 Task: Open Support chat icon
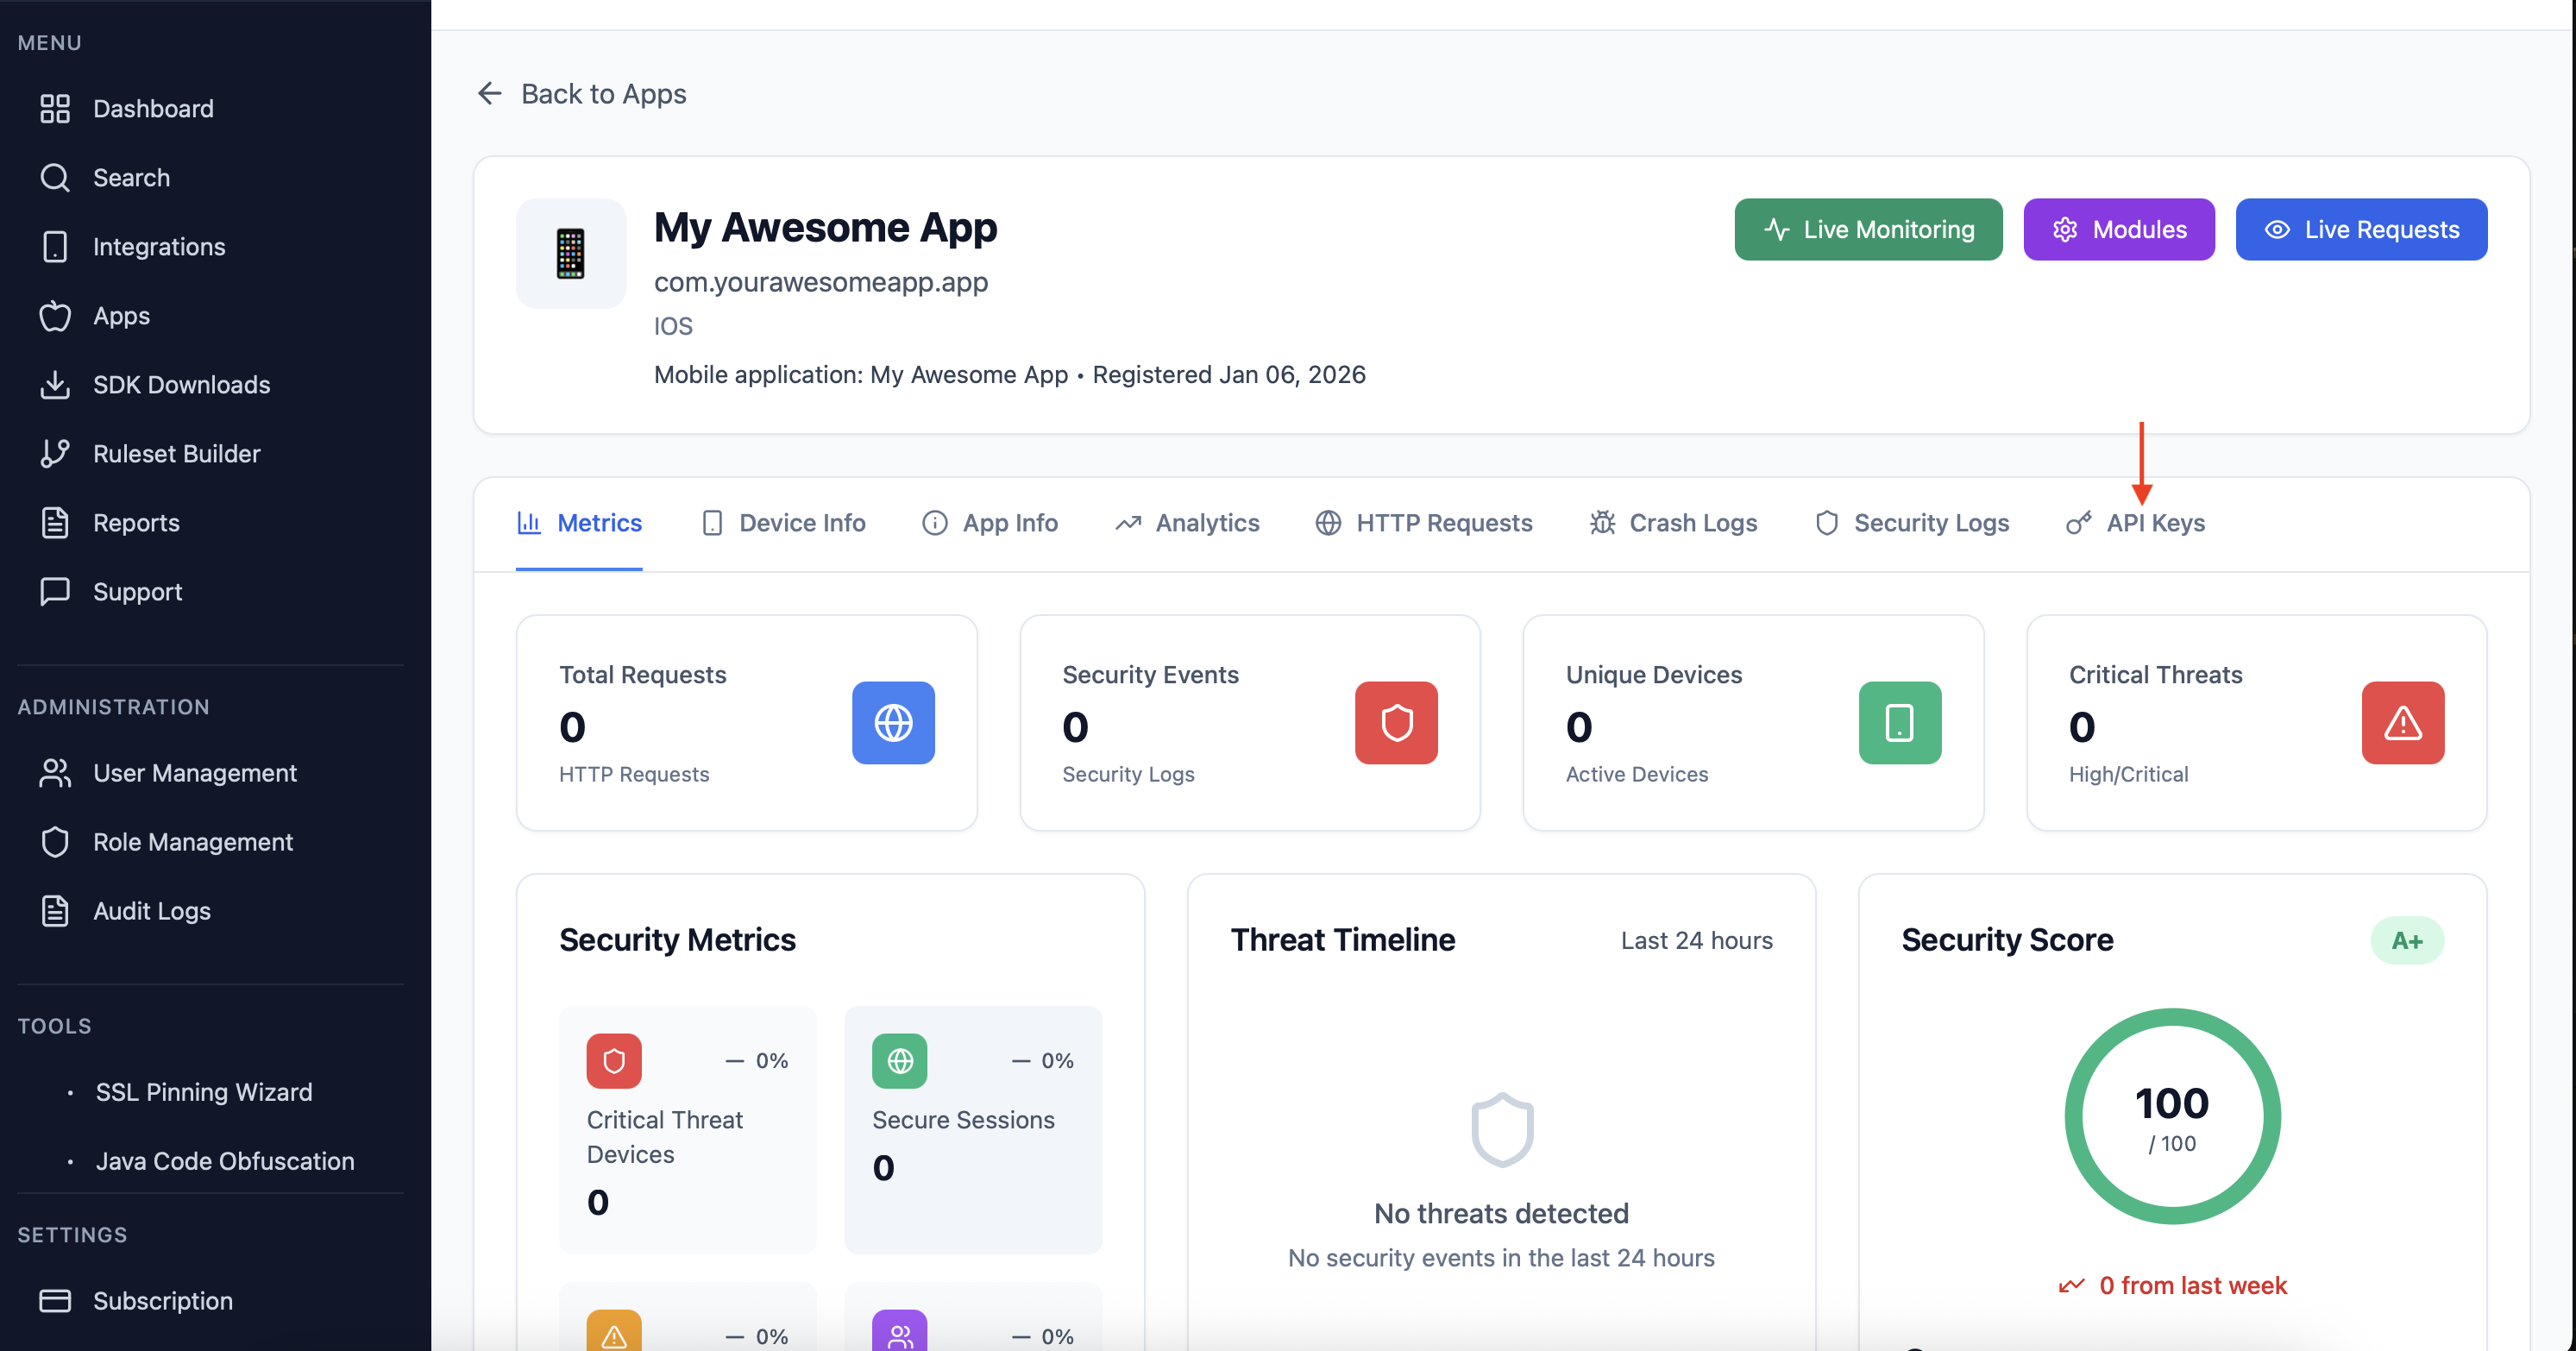coord(55,591)
